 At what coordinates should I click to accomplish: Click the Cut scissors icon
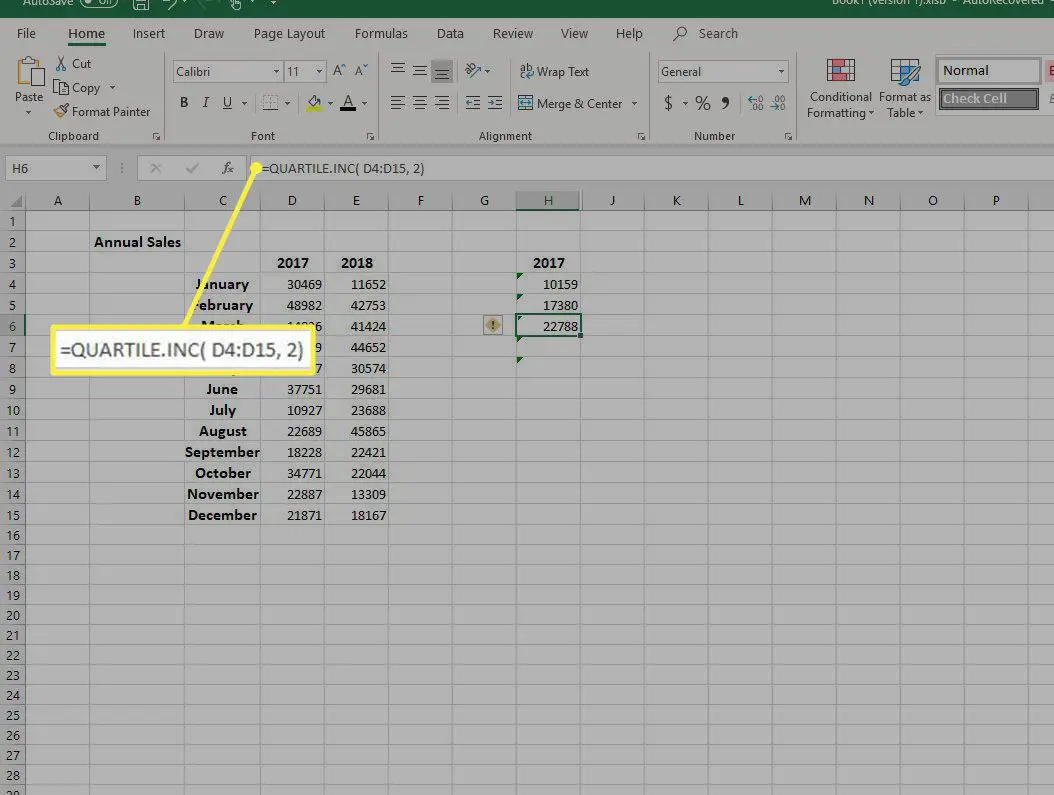[x=61, y=64]
